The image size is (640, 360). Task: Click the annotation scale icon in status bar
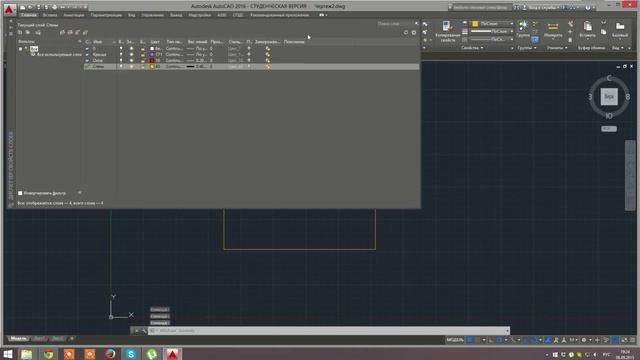point(564,340)
